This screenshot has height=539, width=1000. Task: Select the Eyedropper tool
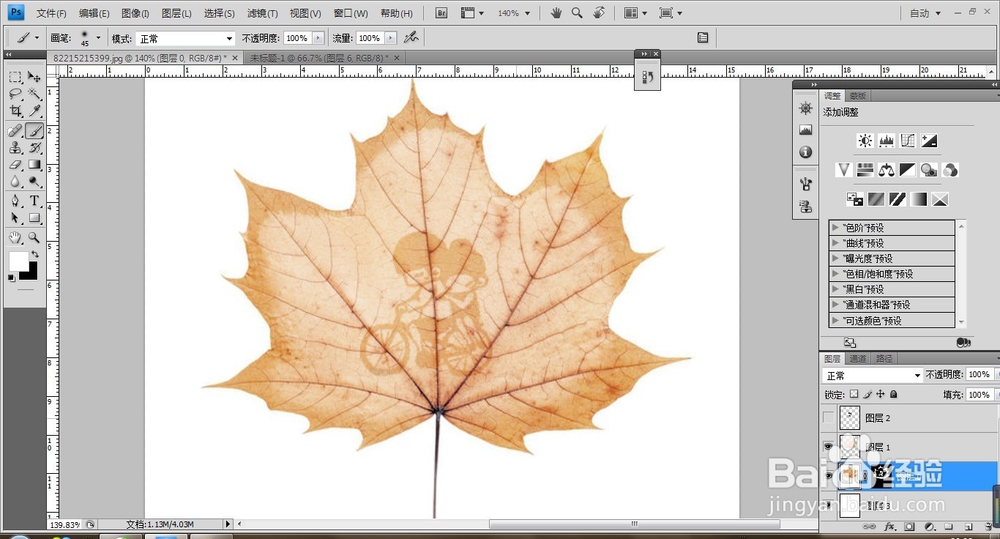pos(34,112)
